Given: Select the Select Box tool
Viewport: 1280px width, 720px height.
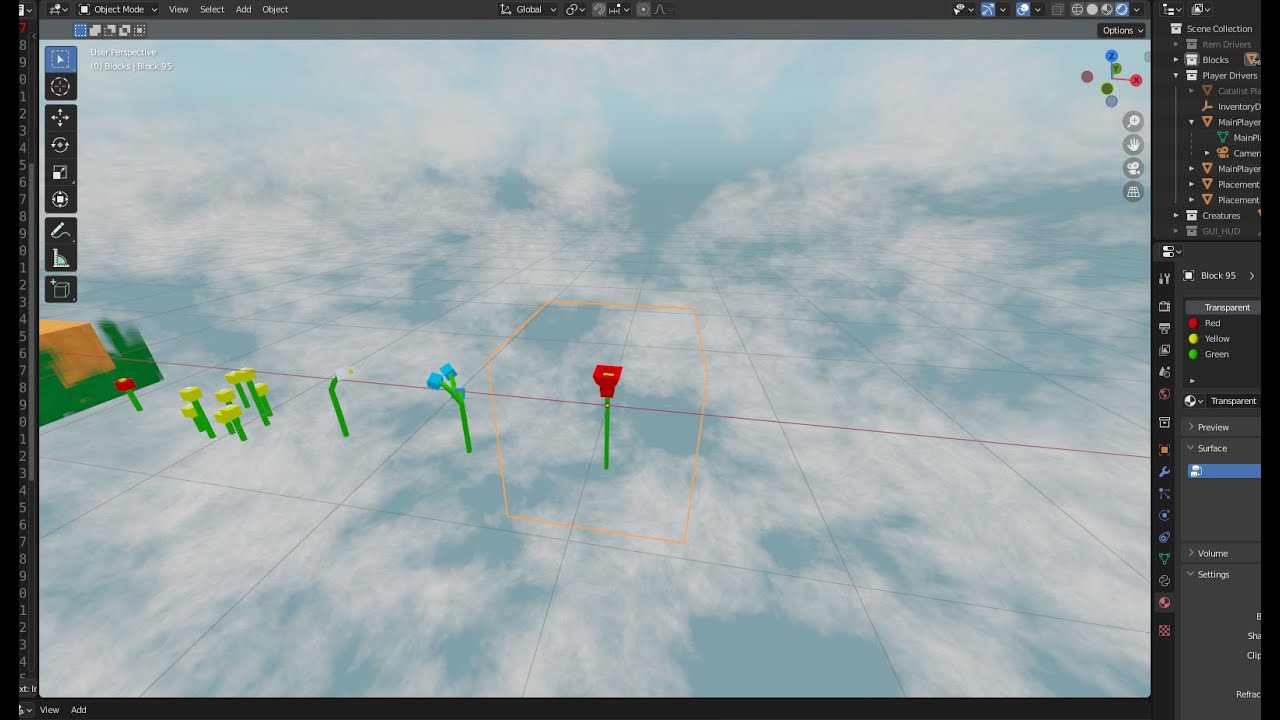Looking at the screenshot, I should coord(60,59).
